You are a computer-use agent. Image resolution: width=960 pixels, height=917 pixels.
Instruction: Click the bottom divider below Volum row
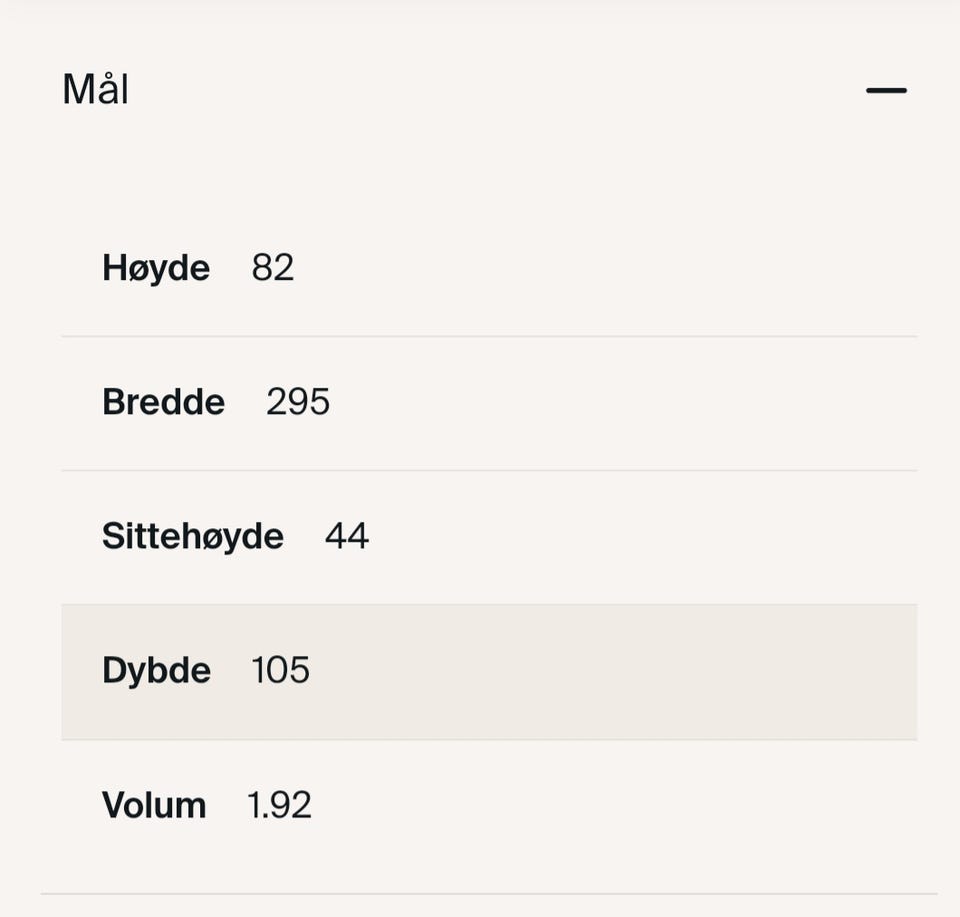[489, 894]
